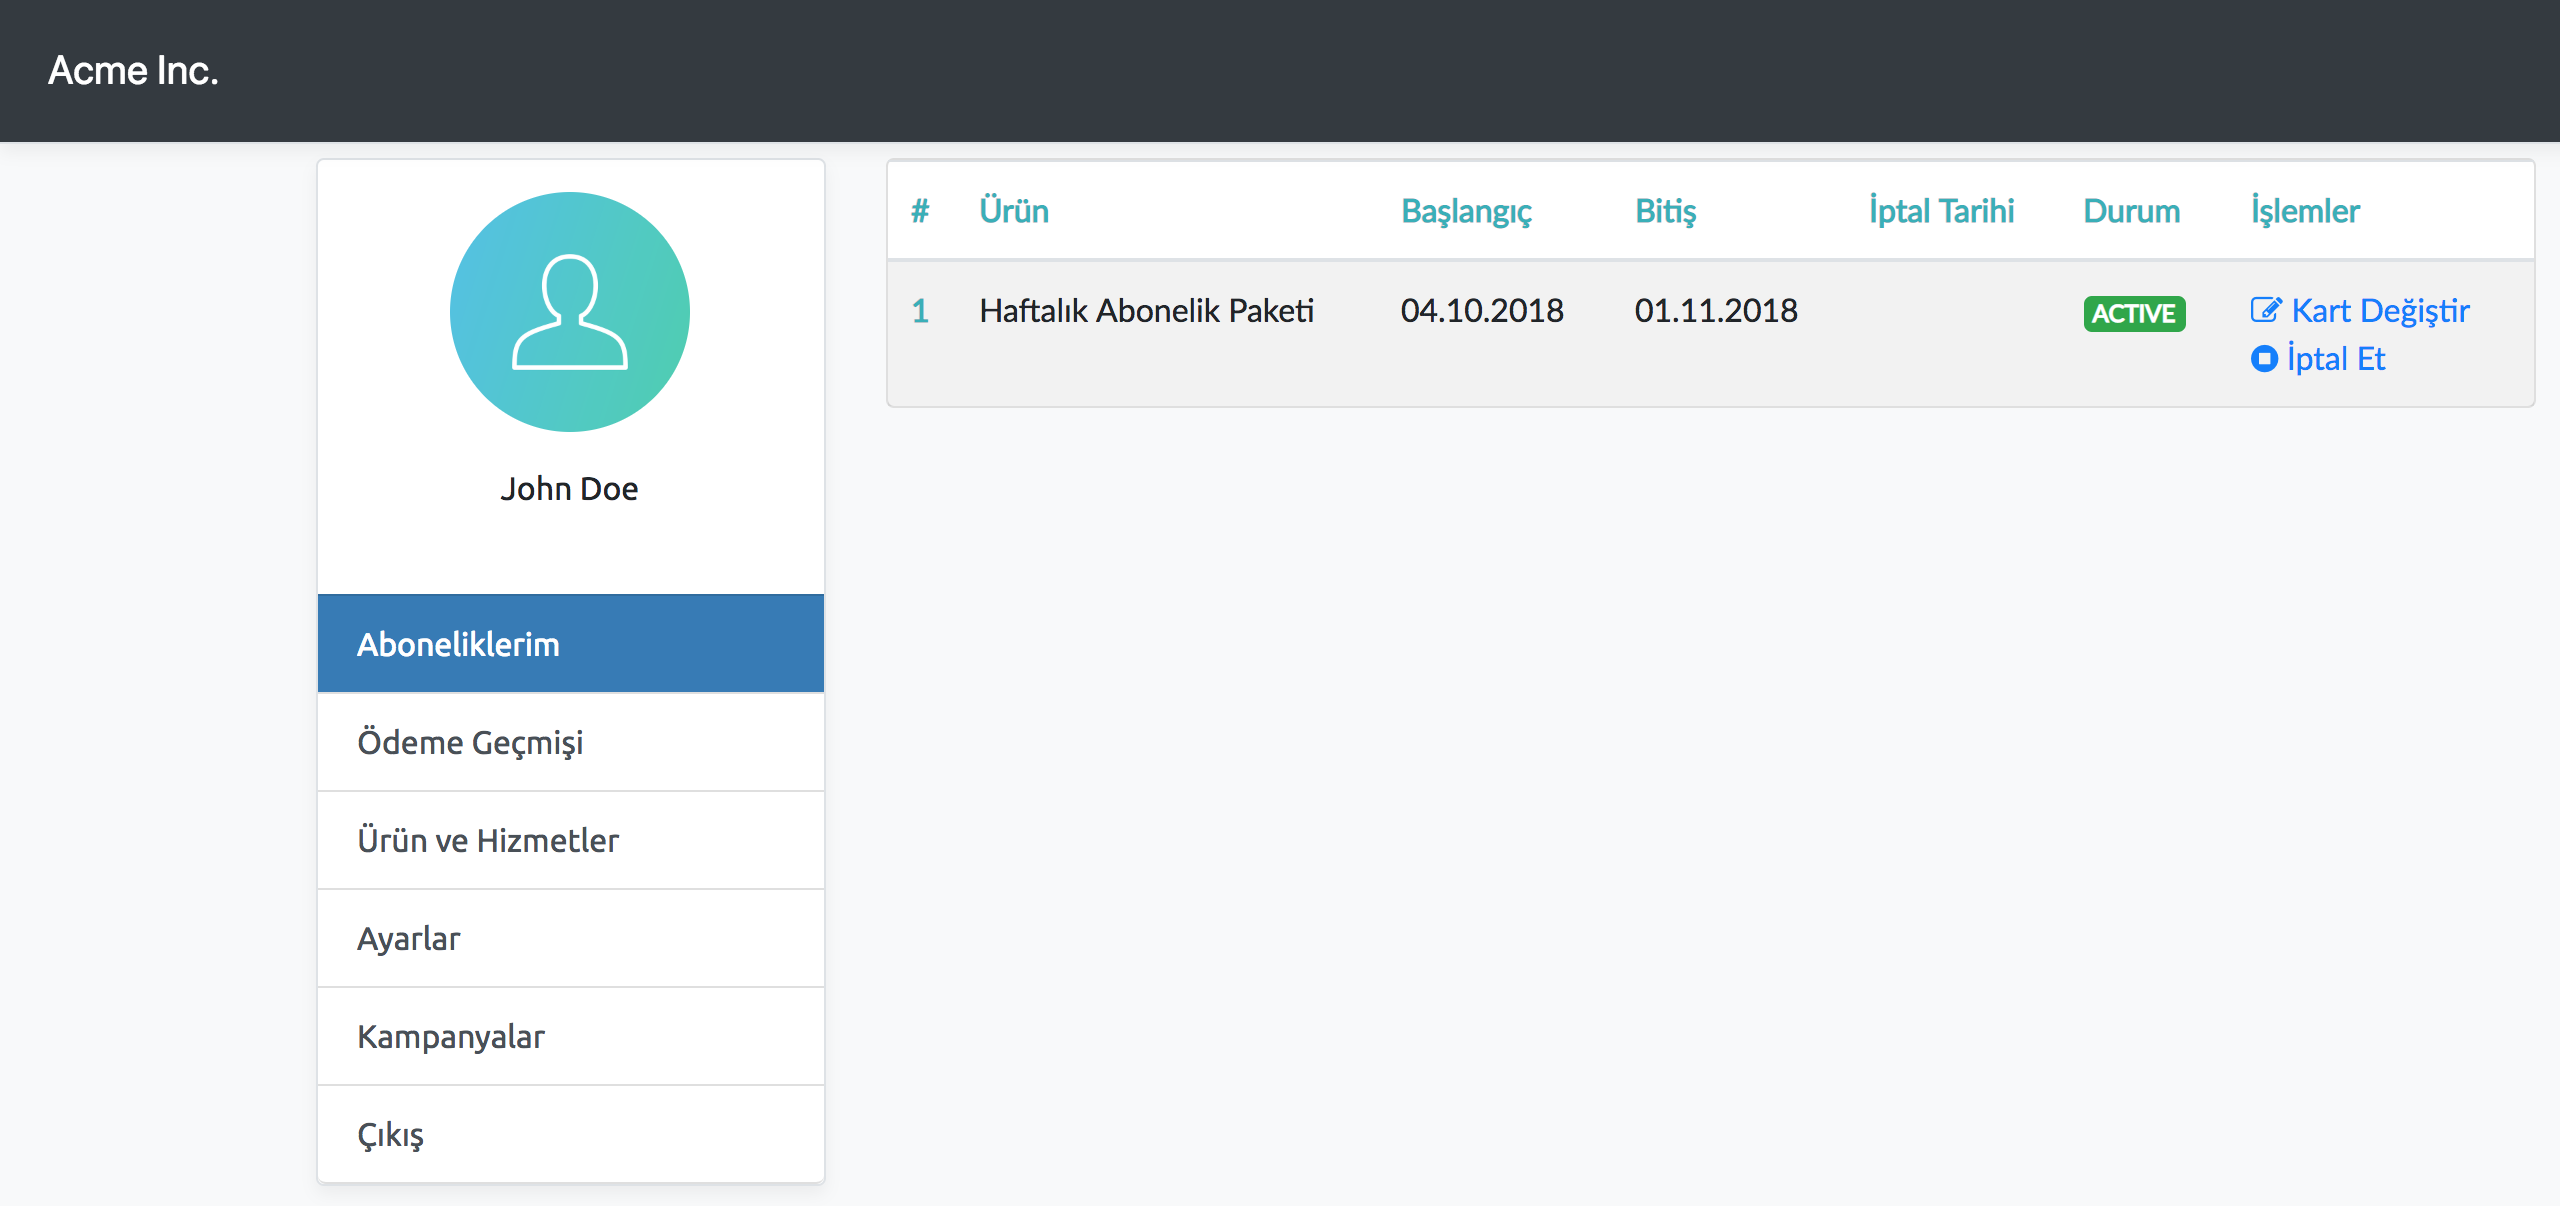The width and height of the screenshot is (2560, 1206).
Task: Go to Ürün ve Hizmetler
Action: [x=571, y=840]
